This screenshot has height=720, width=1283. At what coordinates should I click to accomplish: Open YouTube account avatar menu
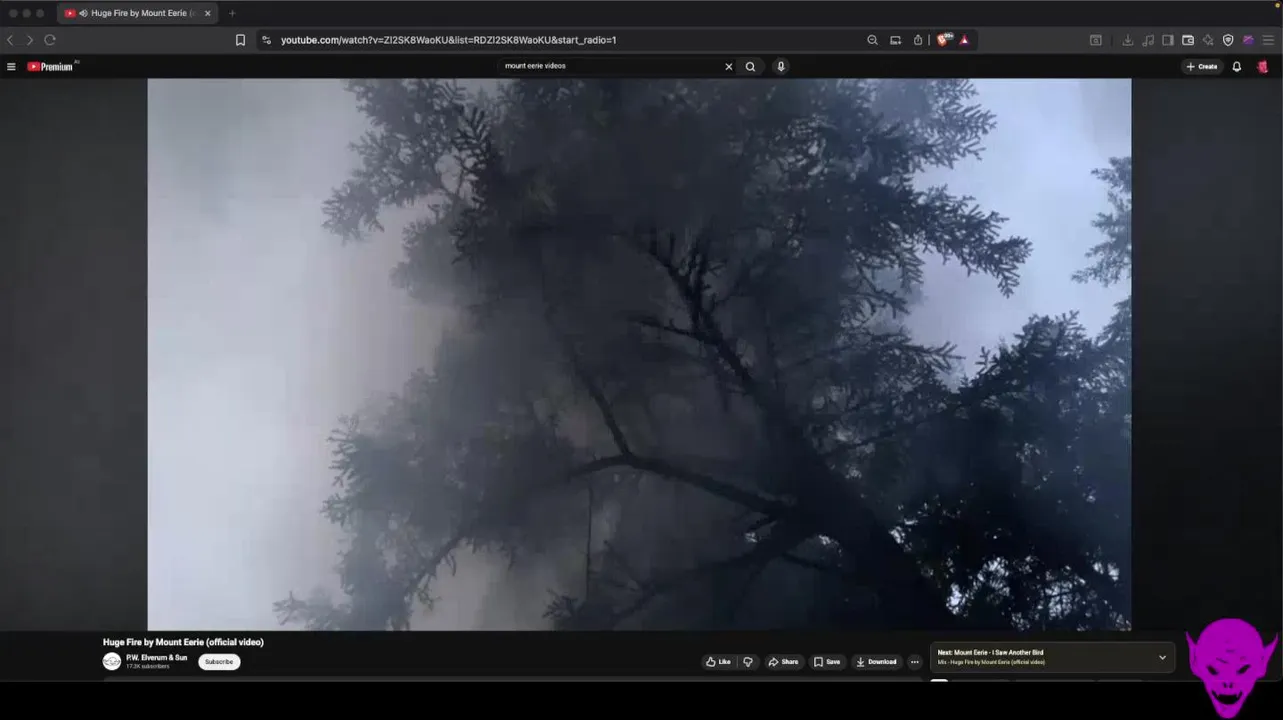click(x=1263, y=67)
